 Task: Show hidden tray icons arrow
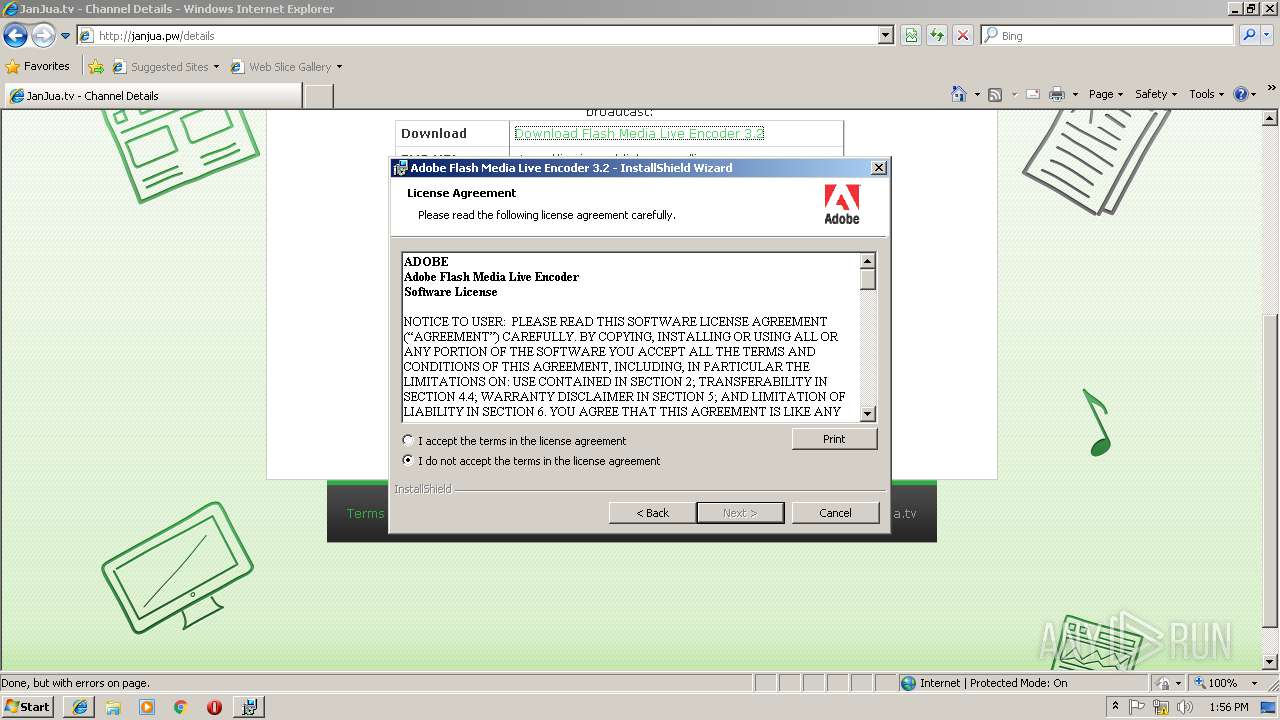coord(1115,707)
